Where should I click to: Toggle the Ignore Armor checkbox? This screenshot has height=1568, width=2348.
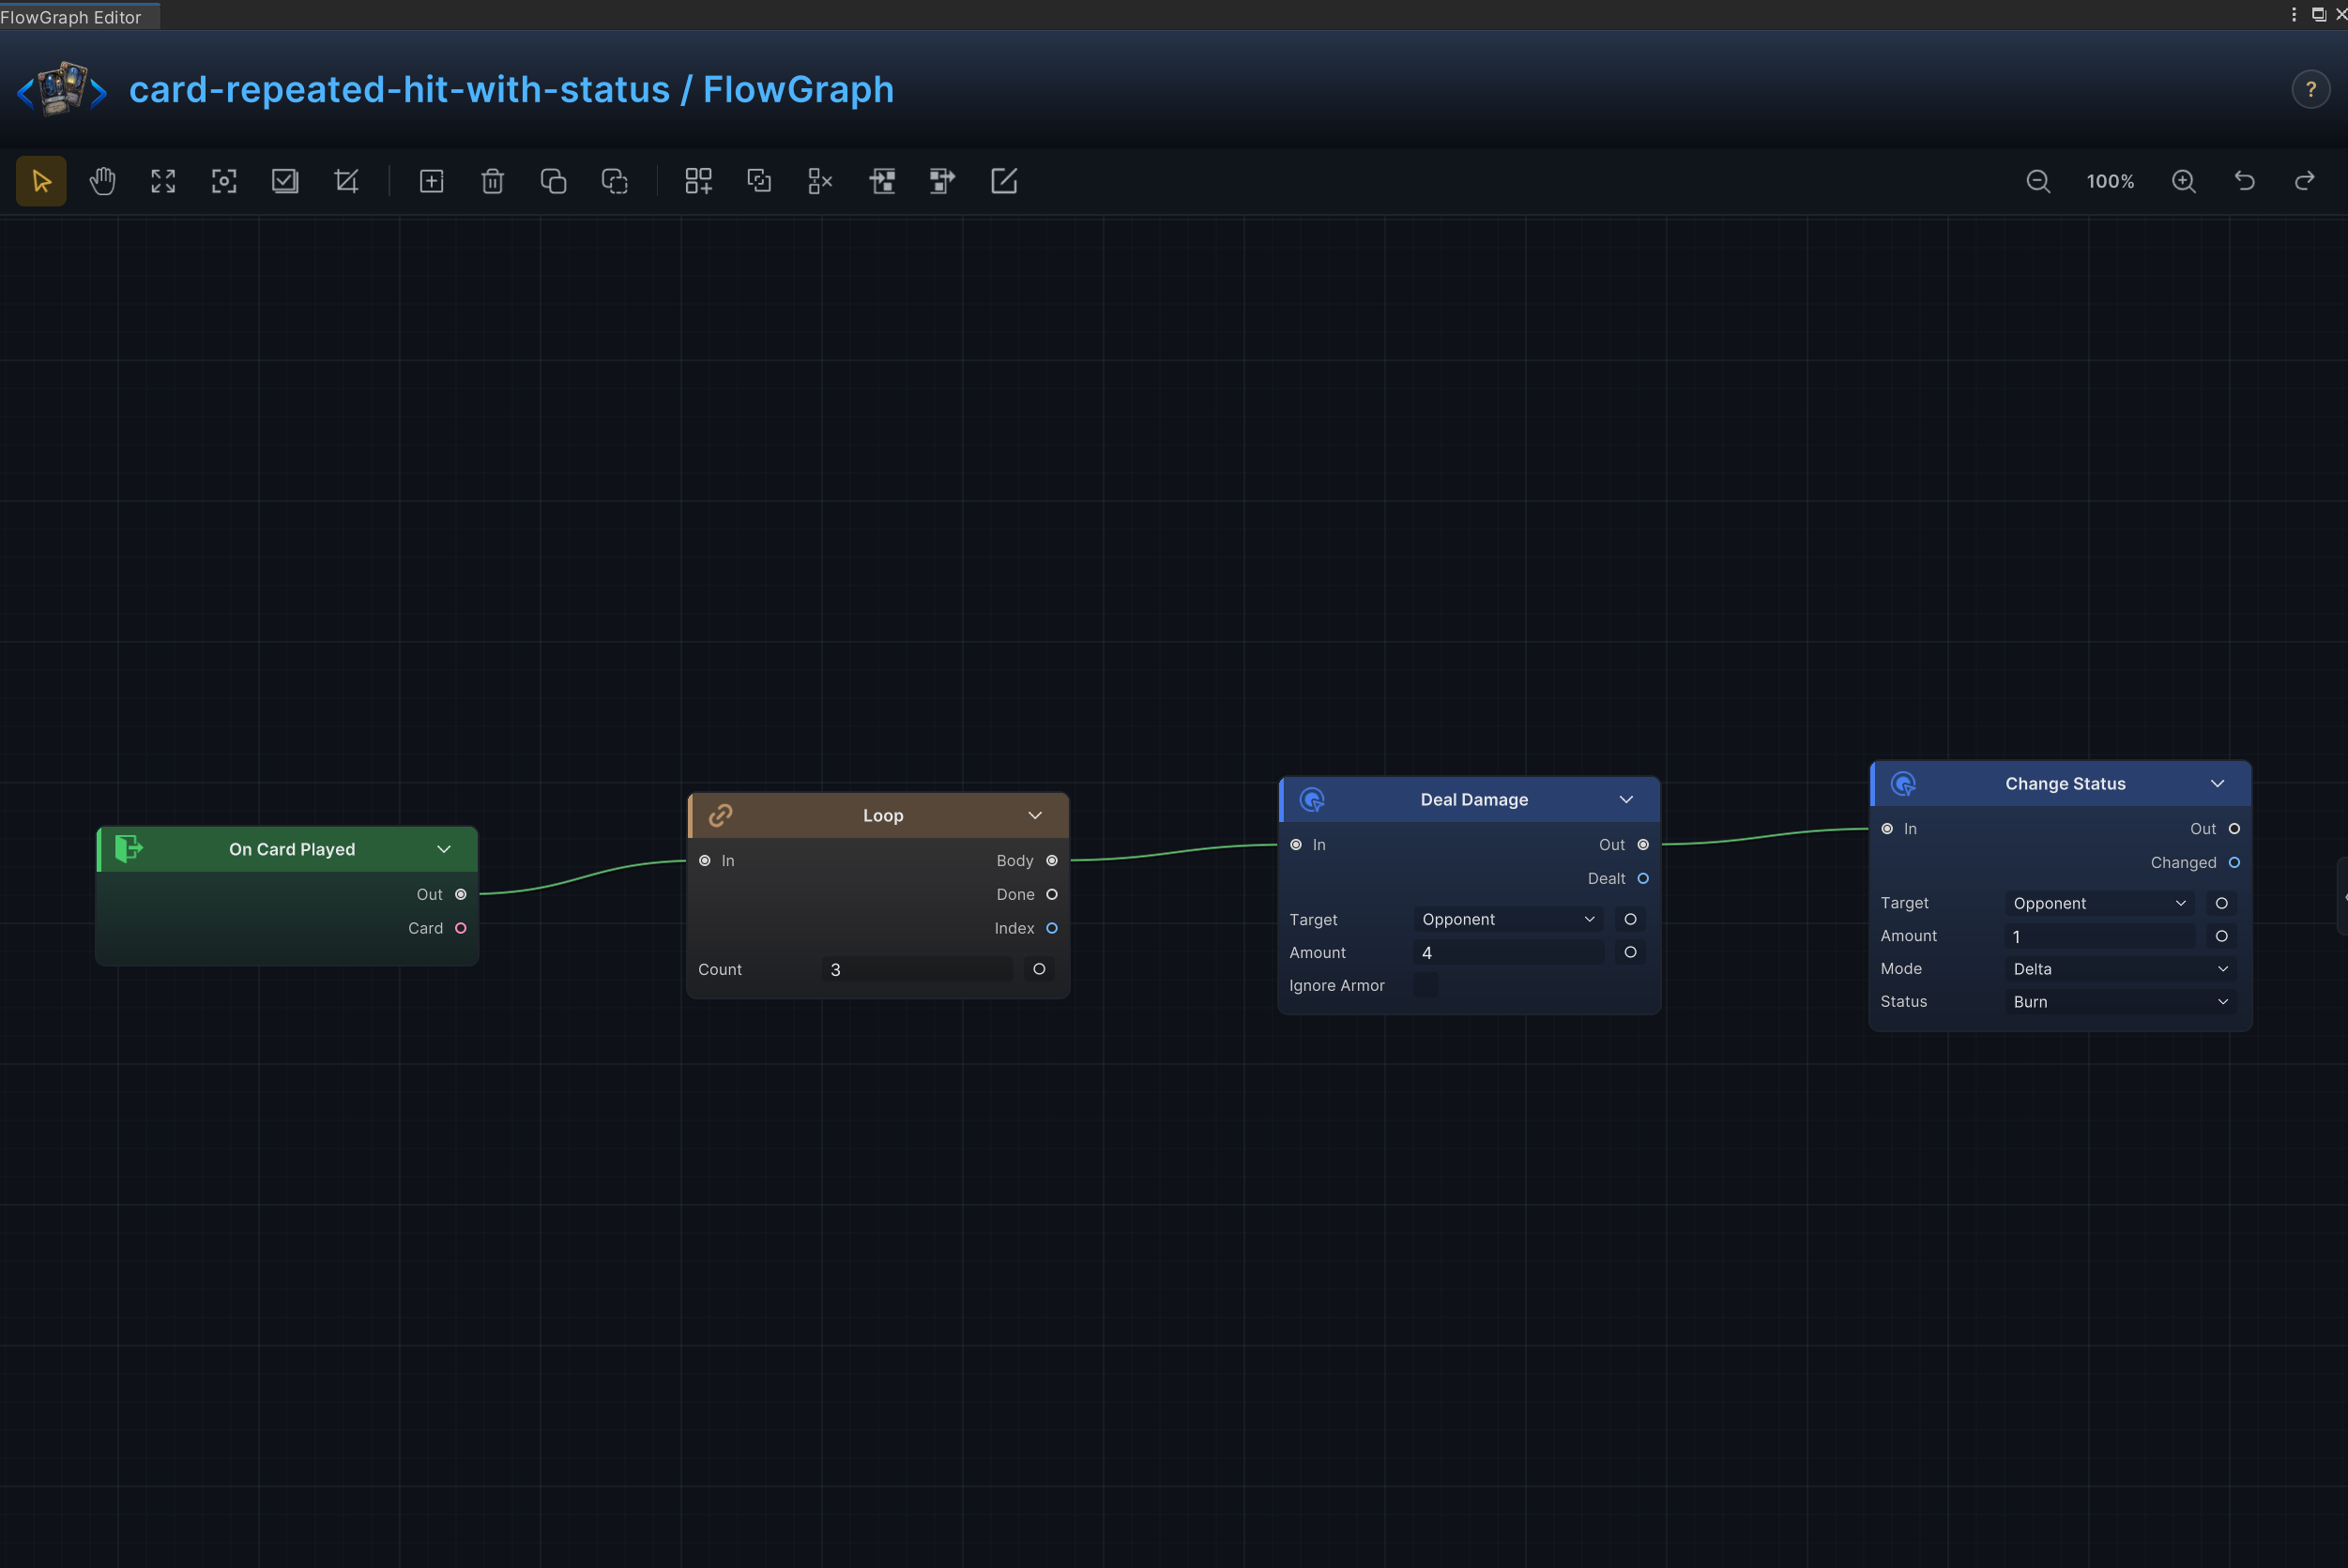coord(1425,985)
